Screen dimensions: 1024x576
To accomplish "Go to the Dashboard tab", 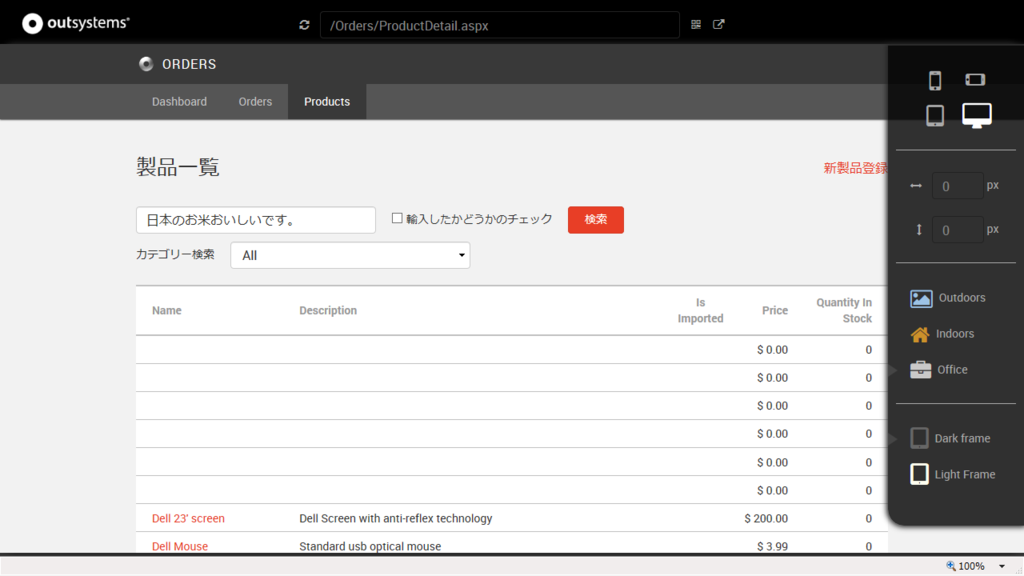I will pos(180,102).
